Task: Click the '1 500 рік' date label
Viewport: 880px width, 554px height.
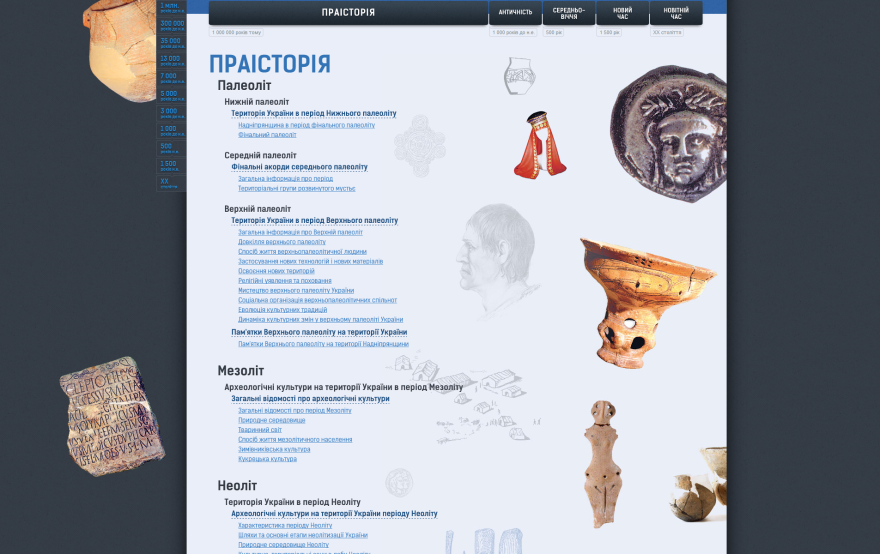Action: point(609,33)
